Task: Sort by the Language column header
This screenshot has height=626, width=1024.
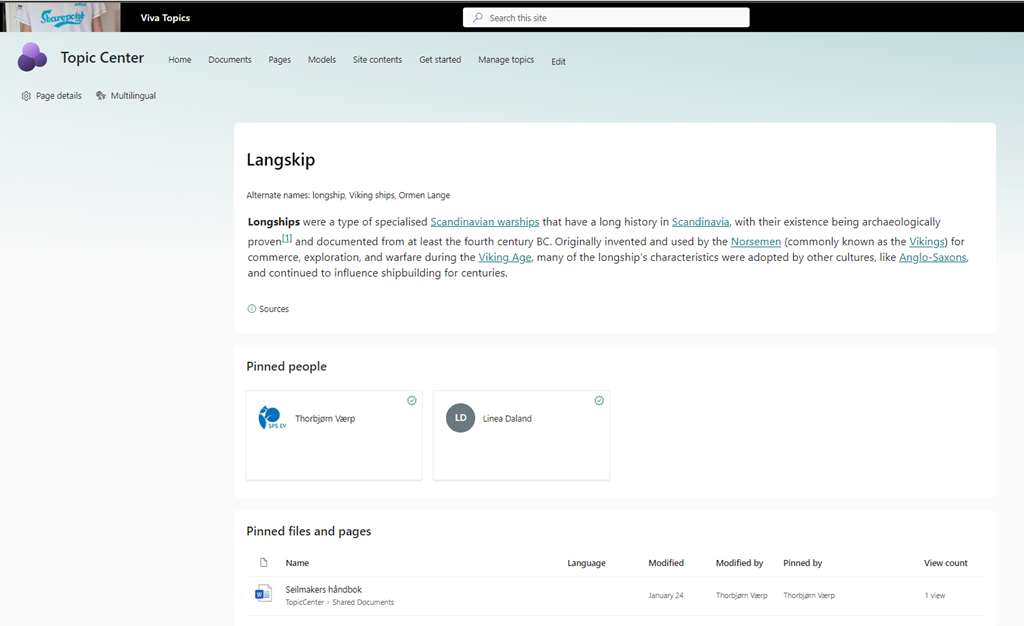Action: (586, 563)
